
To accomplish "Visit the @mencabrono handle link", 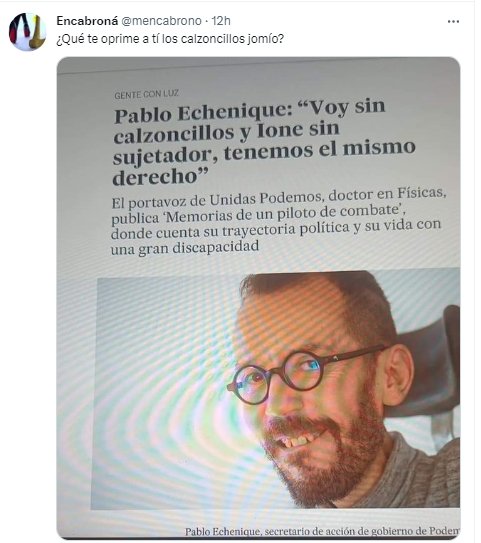I will [x=161, y=21].
